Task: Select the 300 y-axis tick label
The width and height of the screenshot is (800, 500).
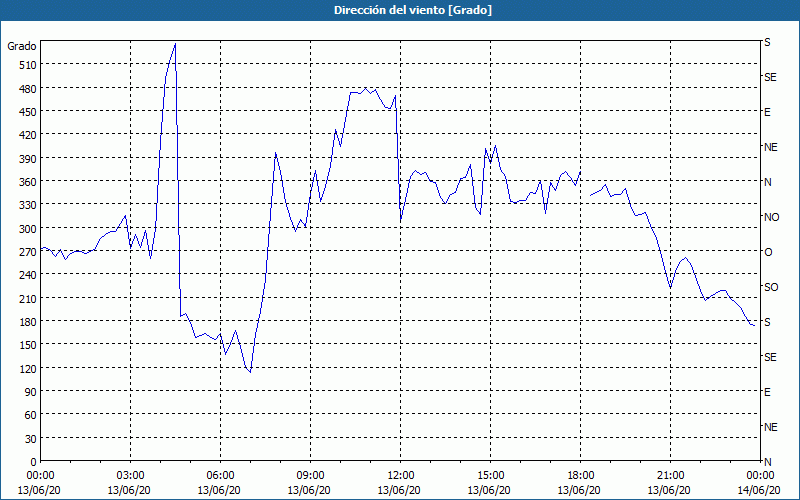Action: point(28,229)
